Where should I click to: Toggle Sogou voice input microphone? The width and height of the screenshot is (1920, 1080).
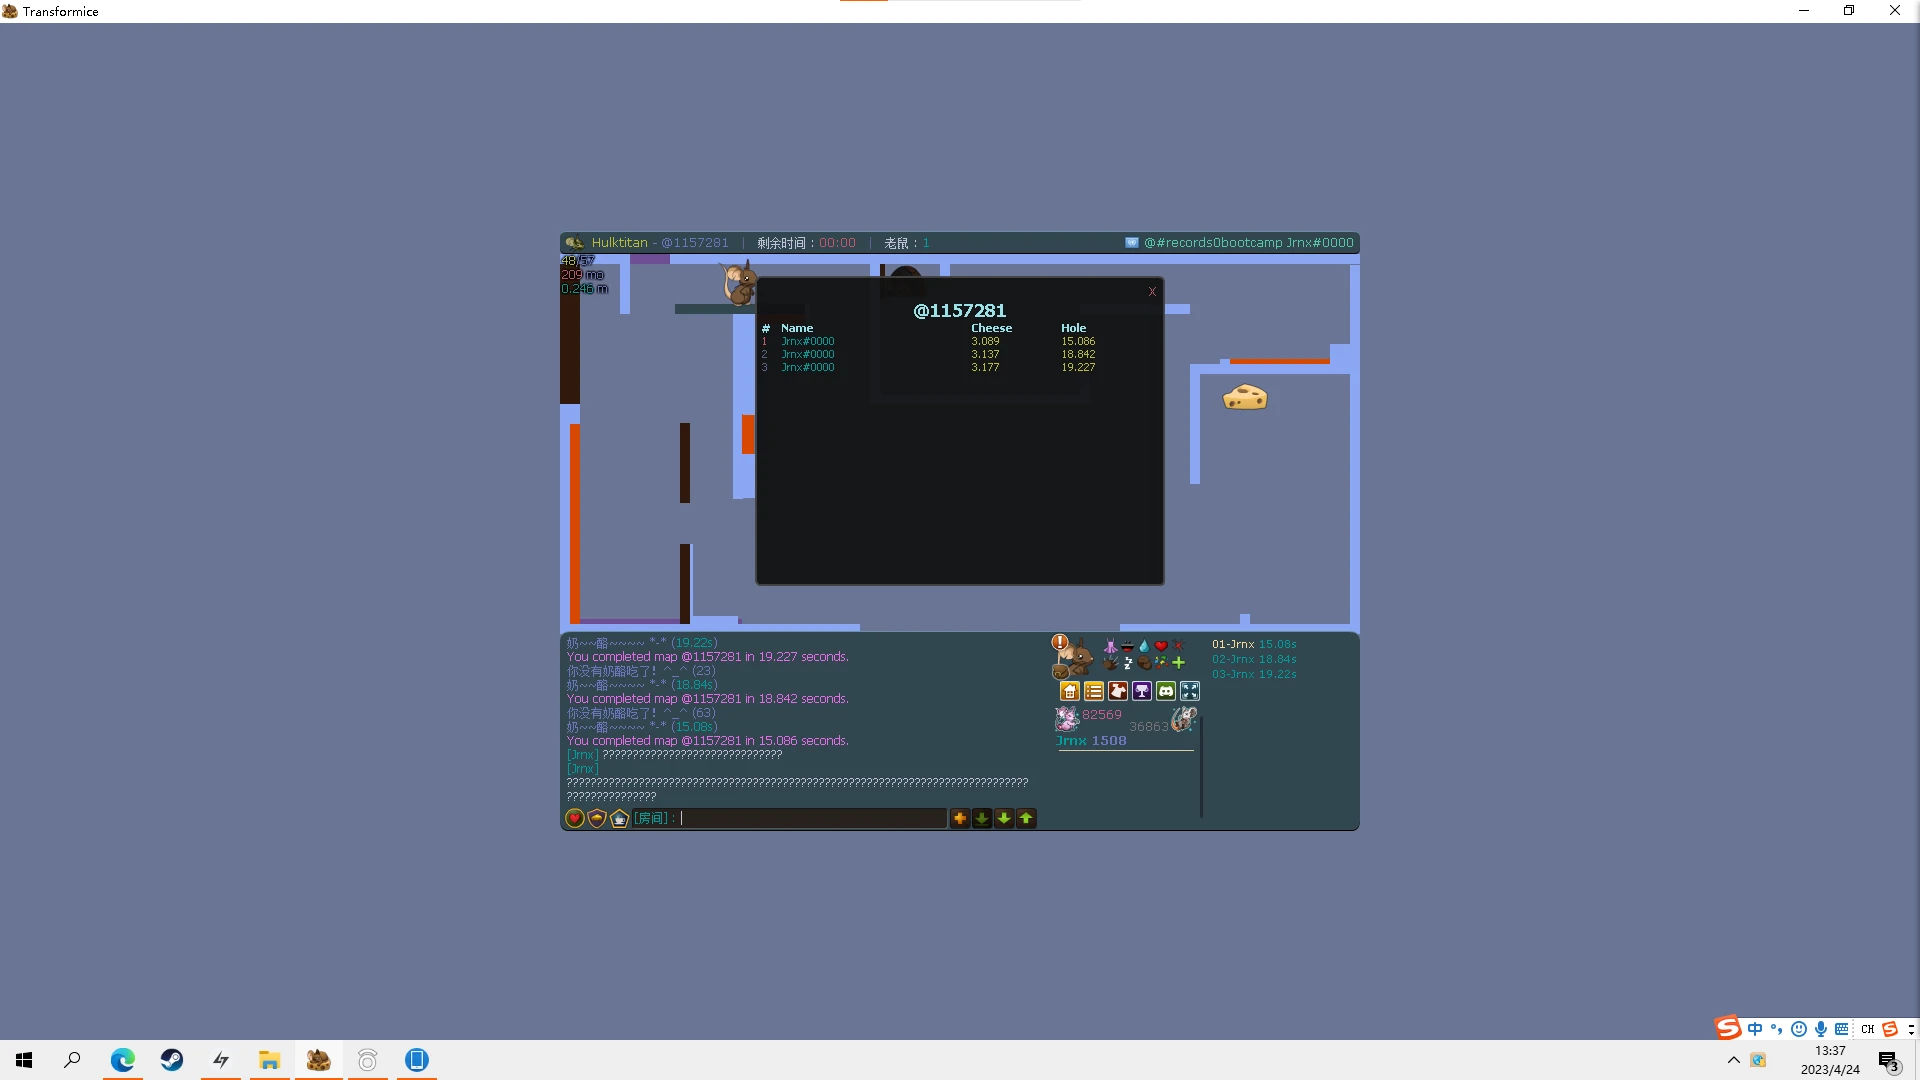click(x=1821, y=1029)
